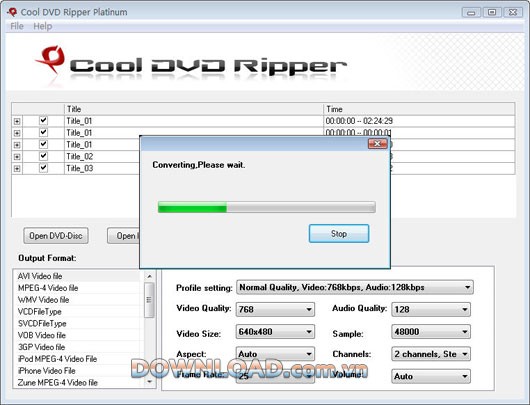Select AVI Video file format

77,276
